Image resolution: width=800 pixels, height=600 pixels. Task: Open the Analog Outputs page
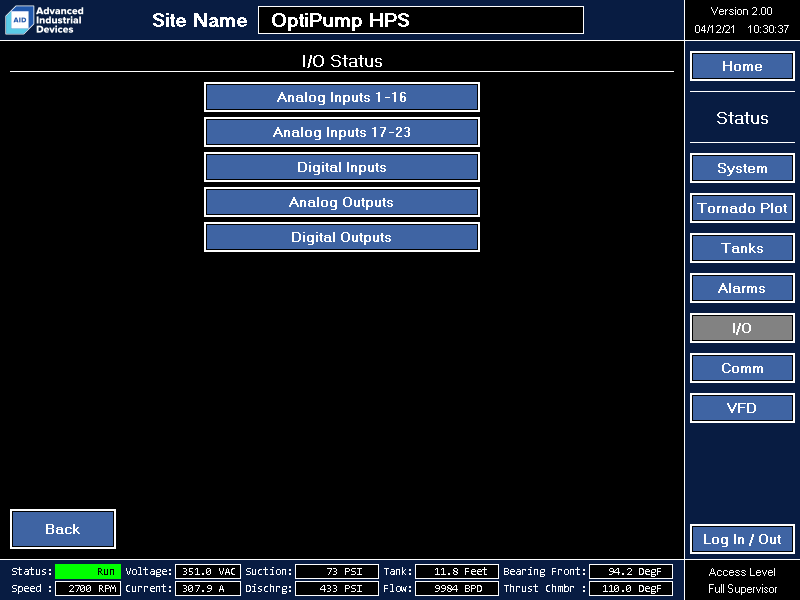click(341, 202)
